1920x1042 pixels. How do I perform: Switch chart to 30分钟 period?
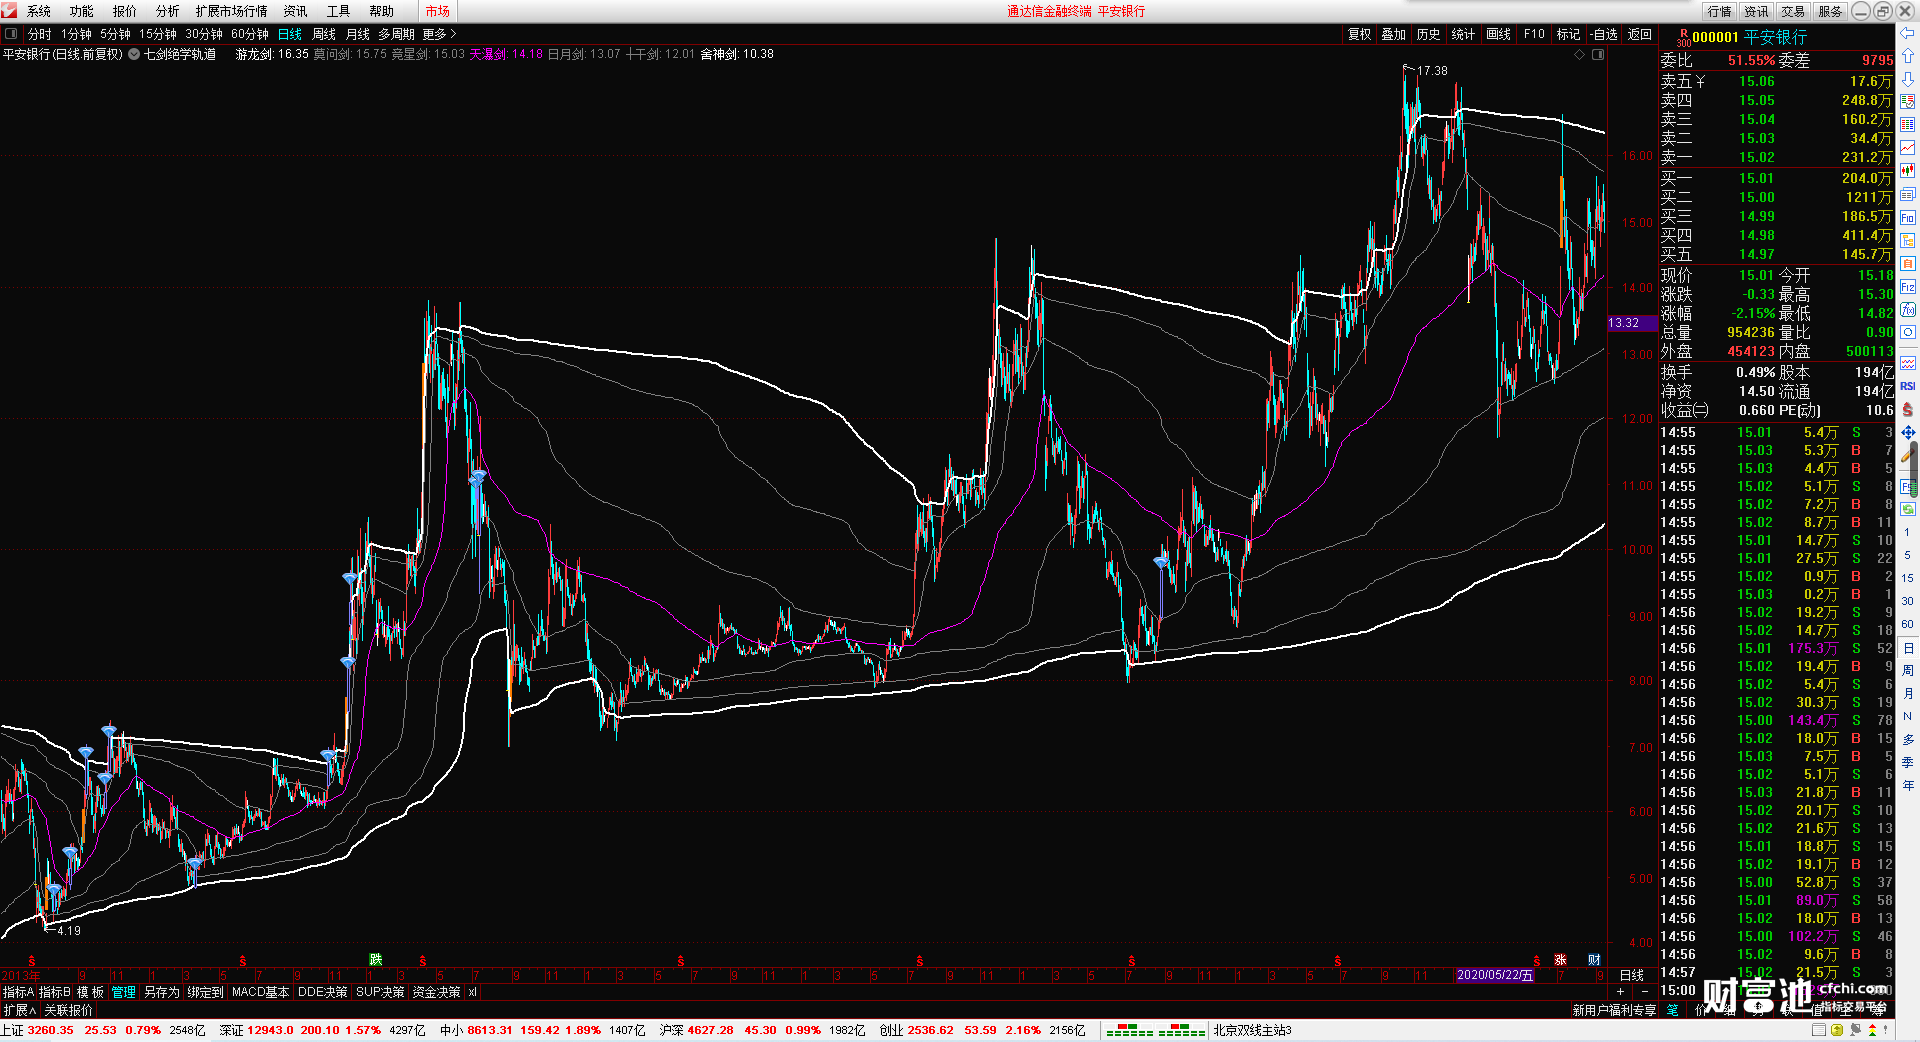click(x=204, y=34)
